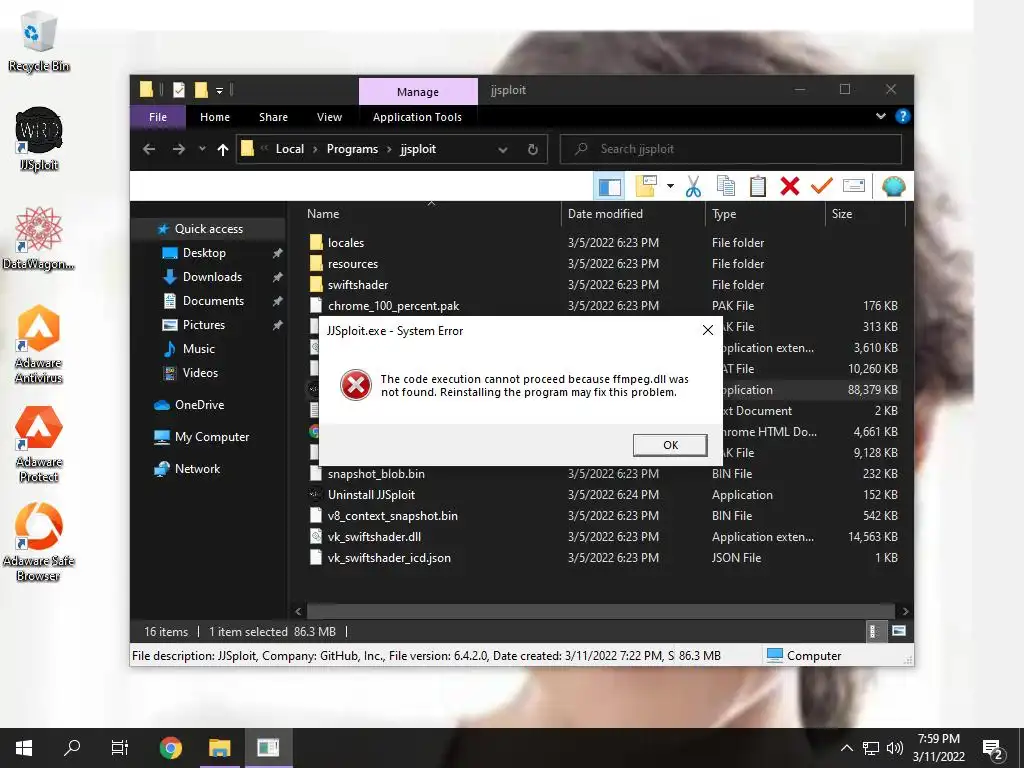Open Windows Start menu
This screenshot has width=1024, height=768.
tap(24, 748)
